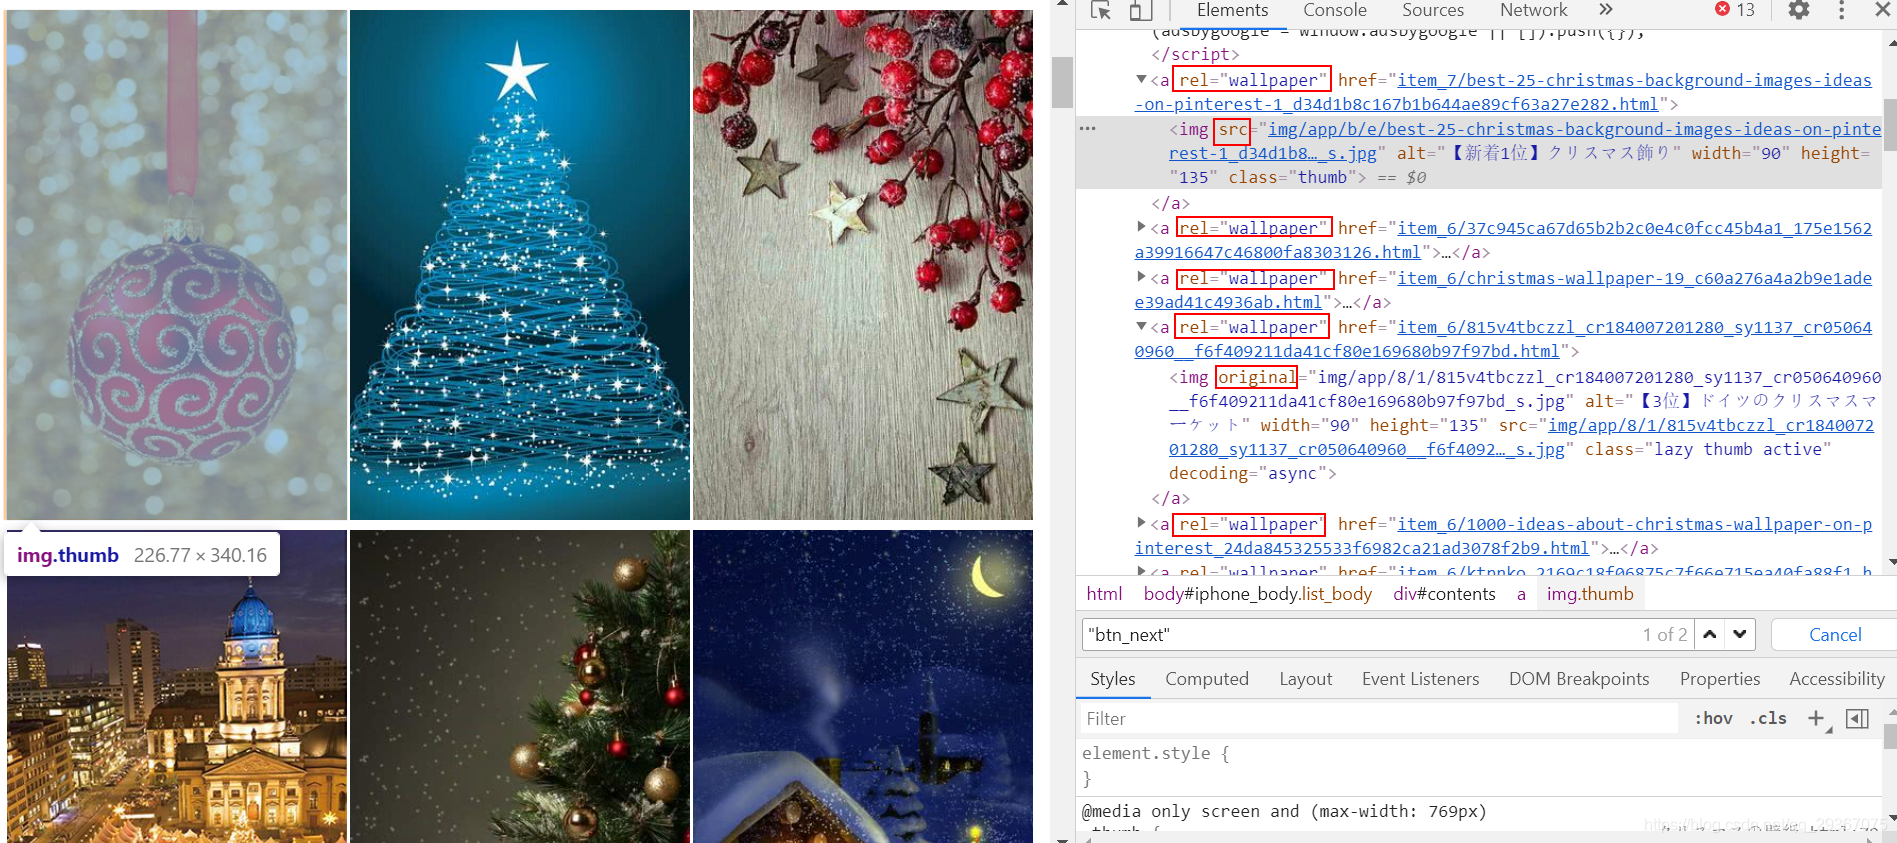
Task: Toggle the computed styles sidebar icon
Action: click(1857, 718)
